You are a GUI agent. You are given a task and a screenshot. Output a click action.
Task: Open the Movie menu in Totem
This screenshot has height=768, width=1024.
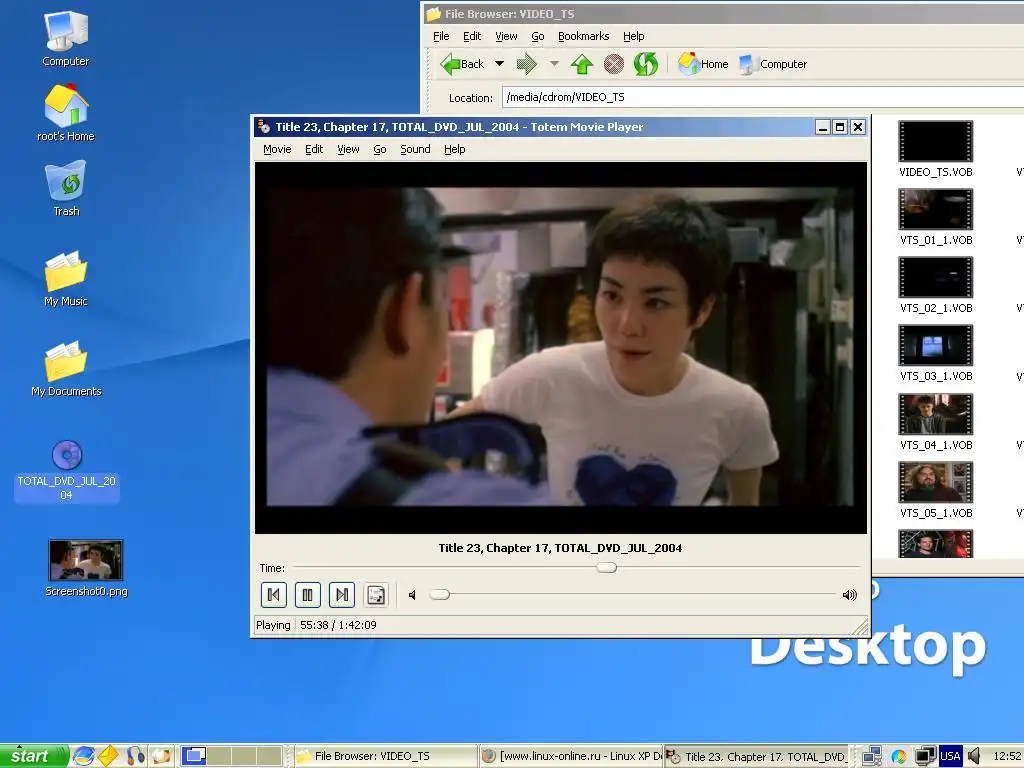point(277,149)
